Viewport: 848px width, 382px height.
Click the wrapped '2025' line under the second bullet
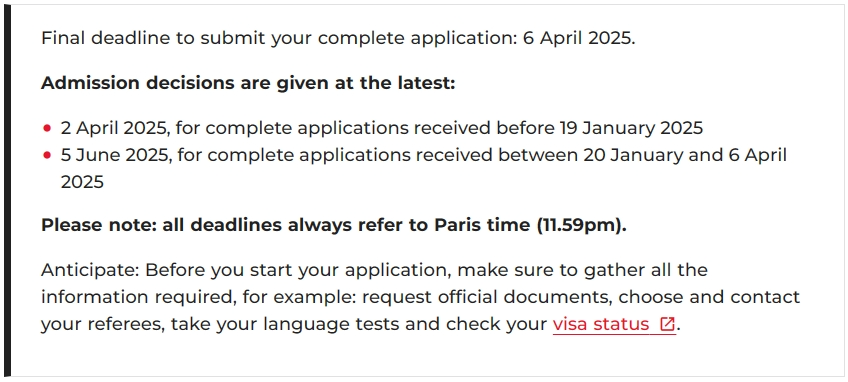(x=82, y=182)
